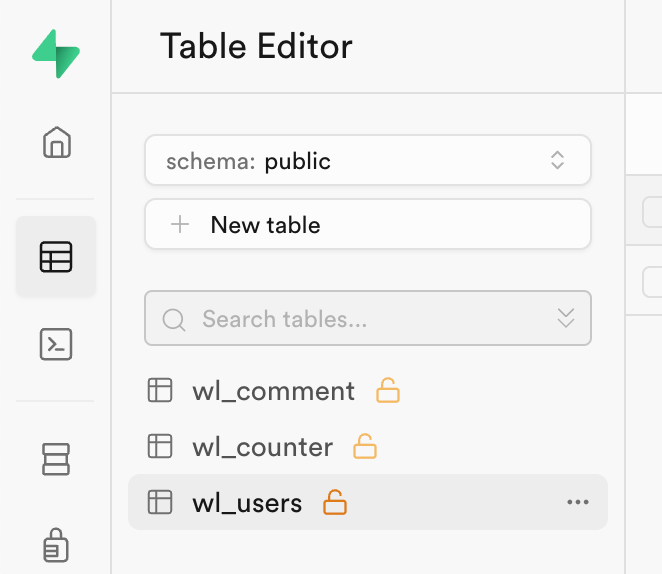Tick the header row checkbox

(x=652, y=211)
